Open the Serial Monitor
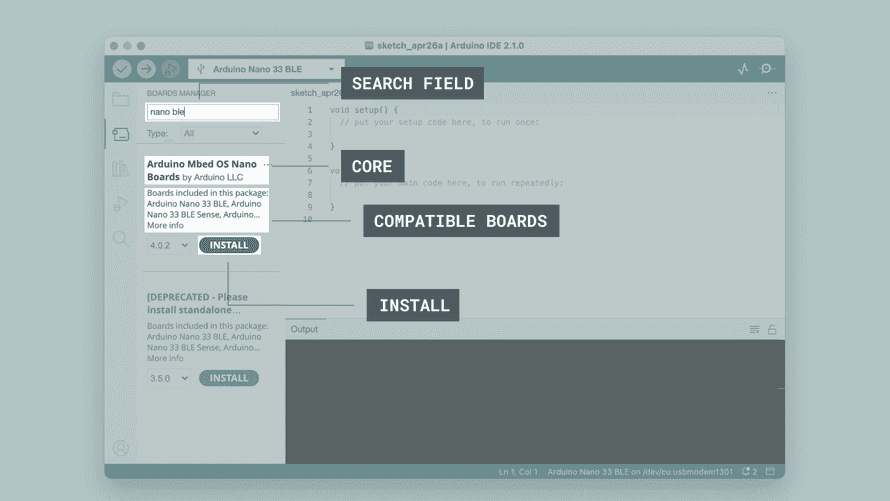 767,69
